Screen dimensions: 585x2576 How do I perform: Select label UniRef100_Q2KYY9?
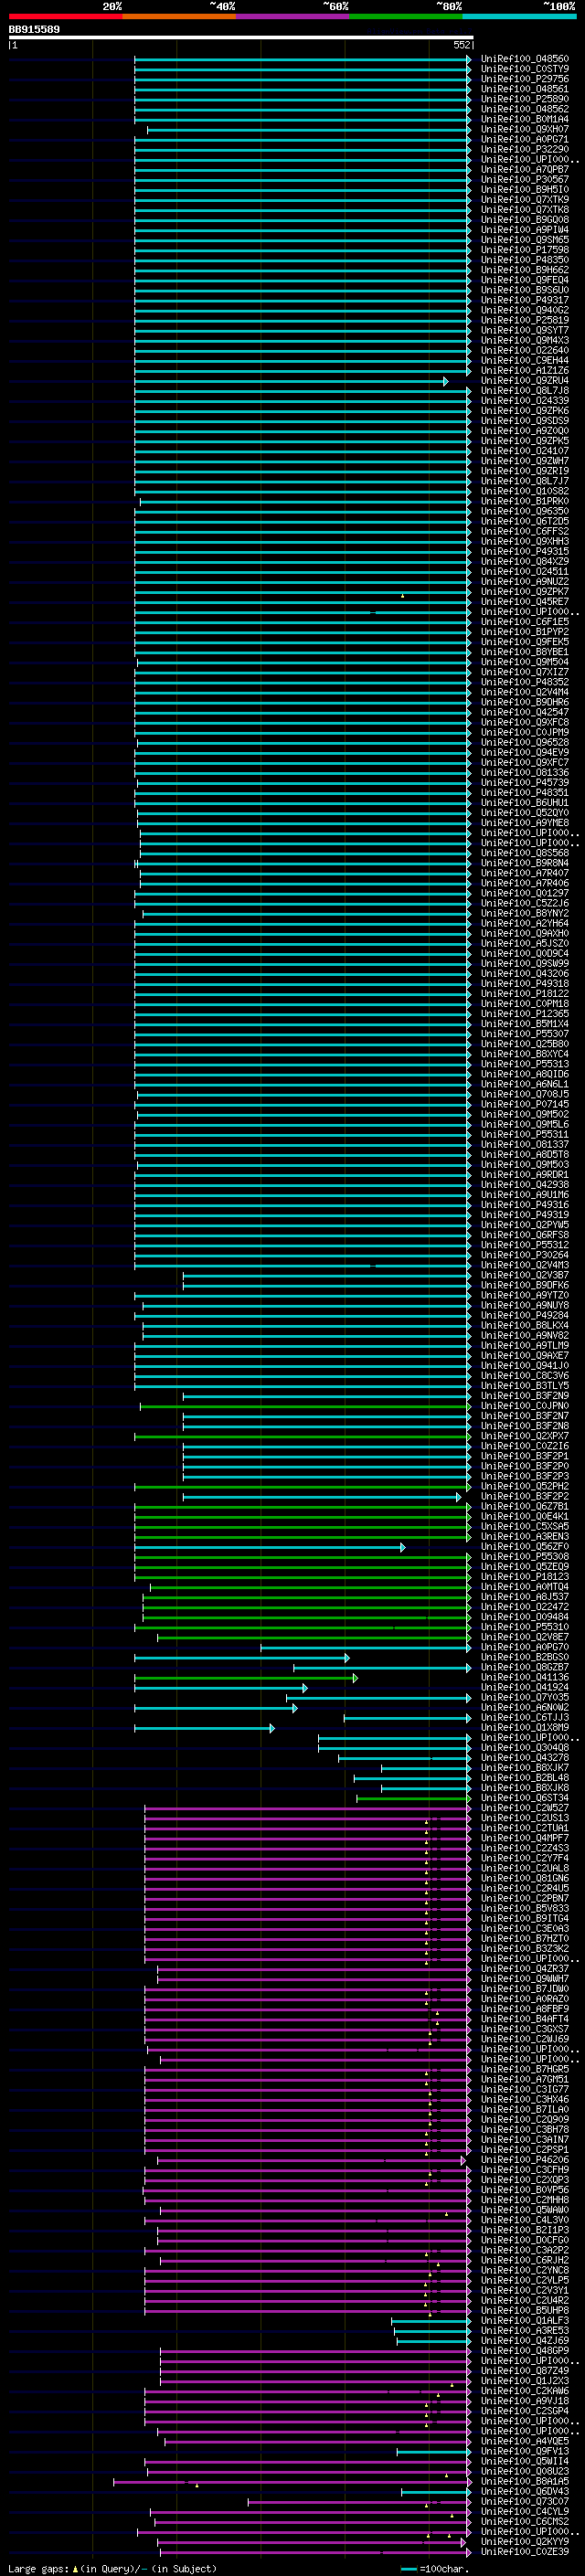point(525,2542)
